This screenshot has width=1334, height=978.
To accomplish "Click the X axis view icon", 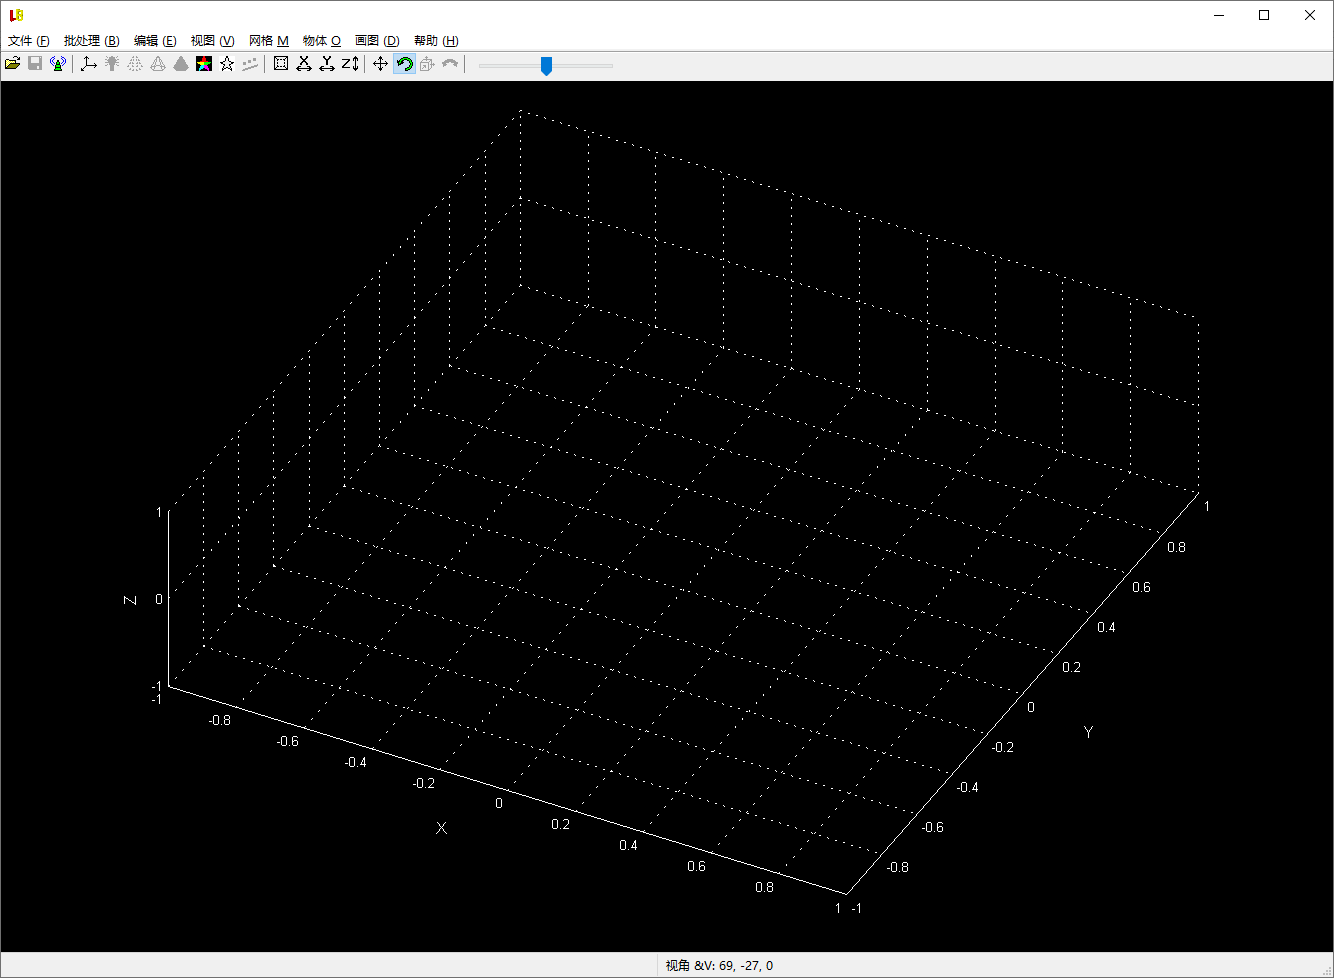I will click(304, 64).
